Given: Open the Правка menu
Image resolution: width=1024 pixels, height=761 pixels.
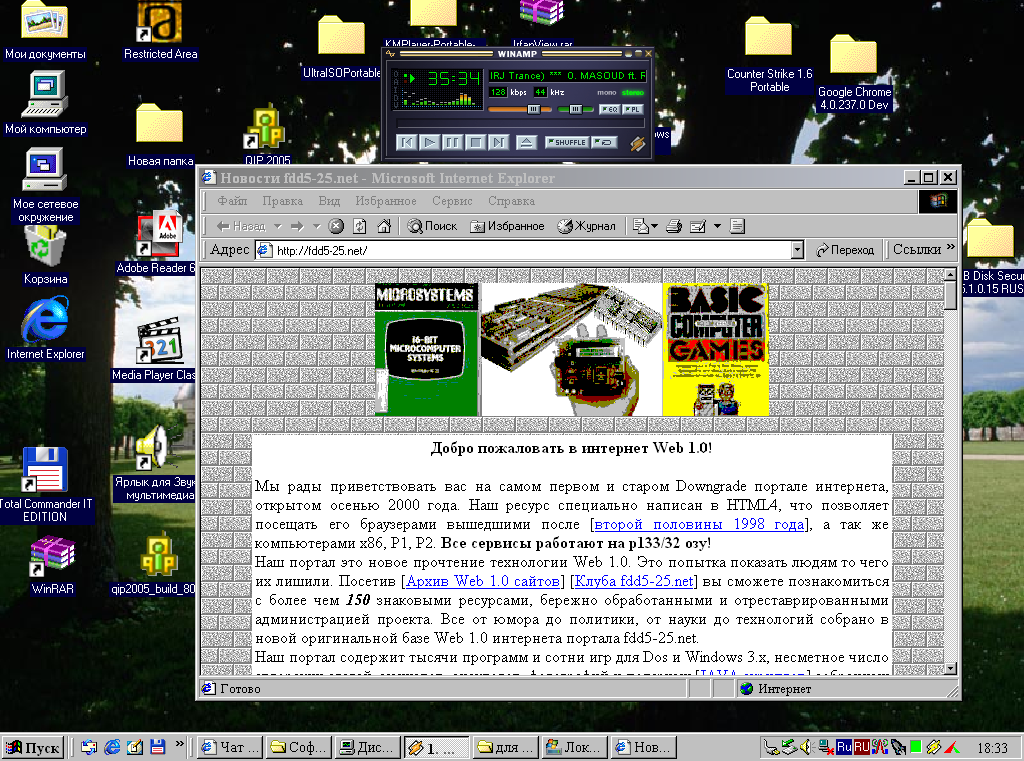Looking at the screenshot, I should 282,201.
